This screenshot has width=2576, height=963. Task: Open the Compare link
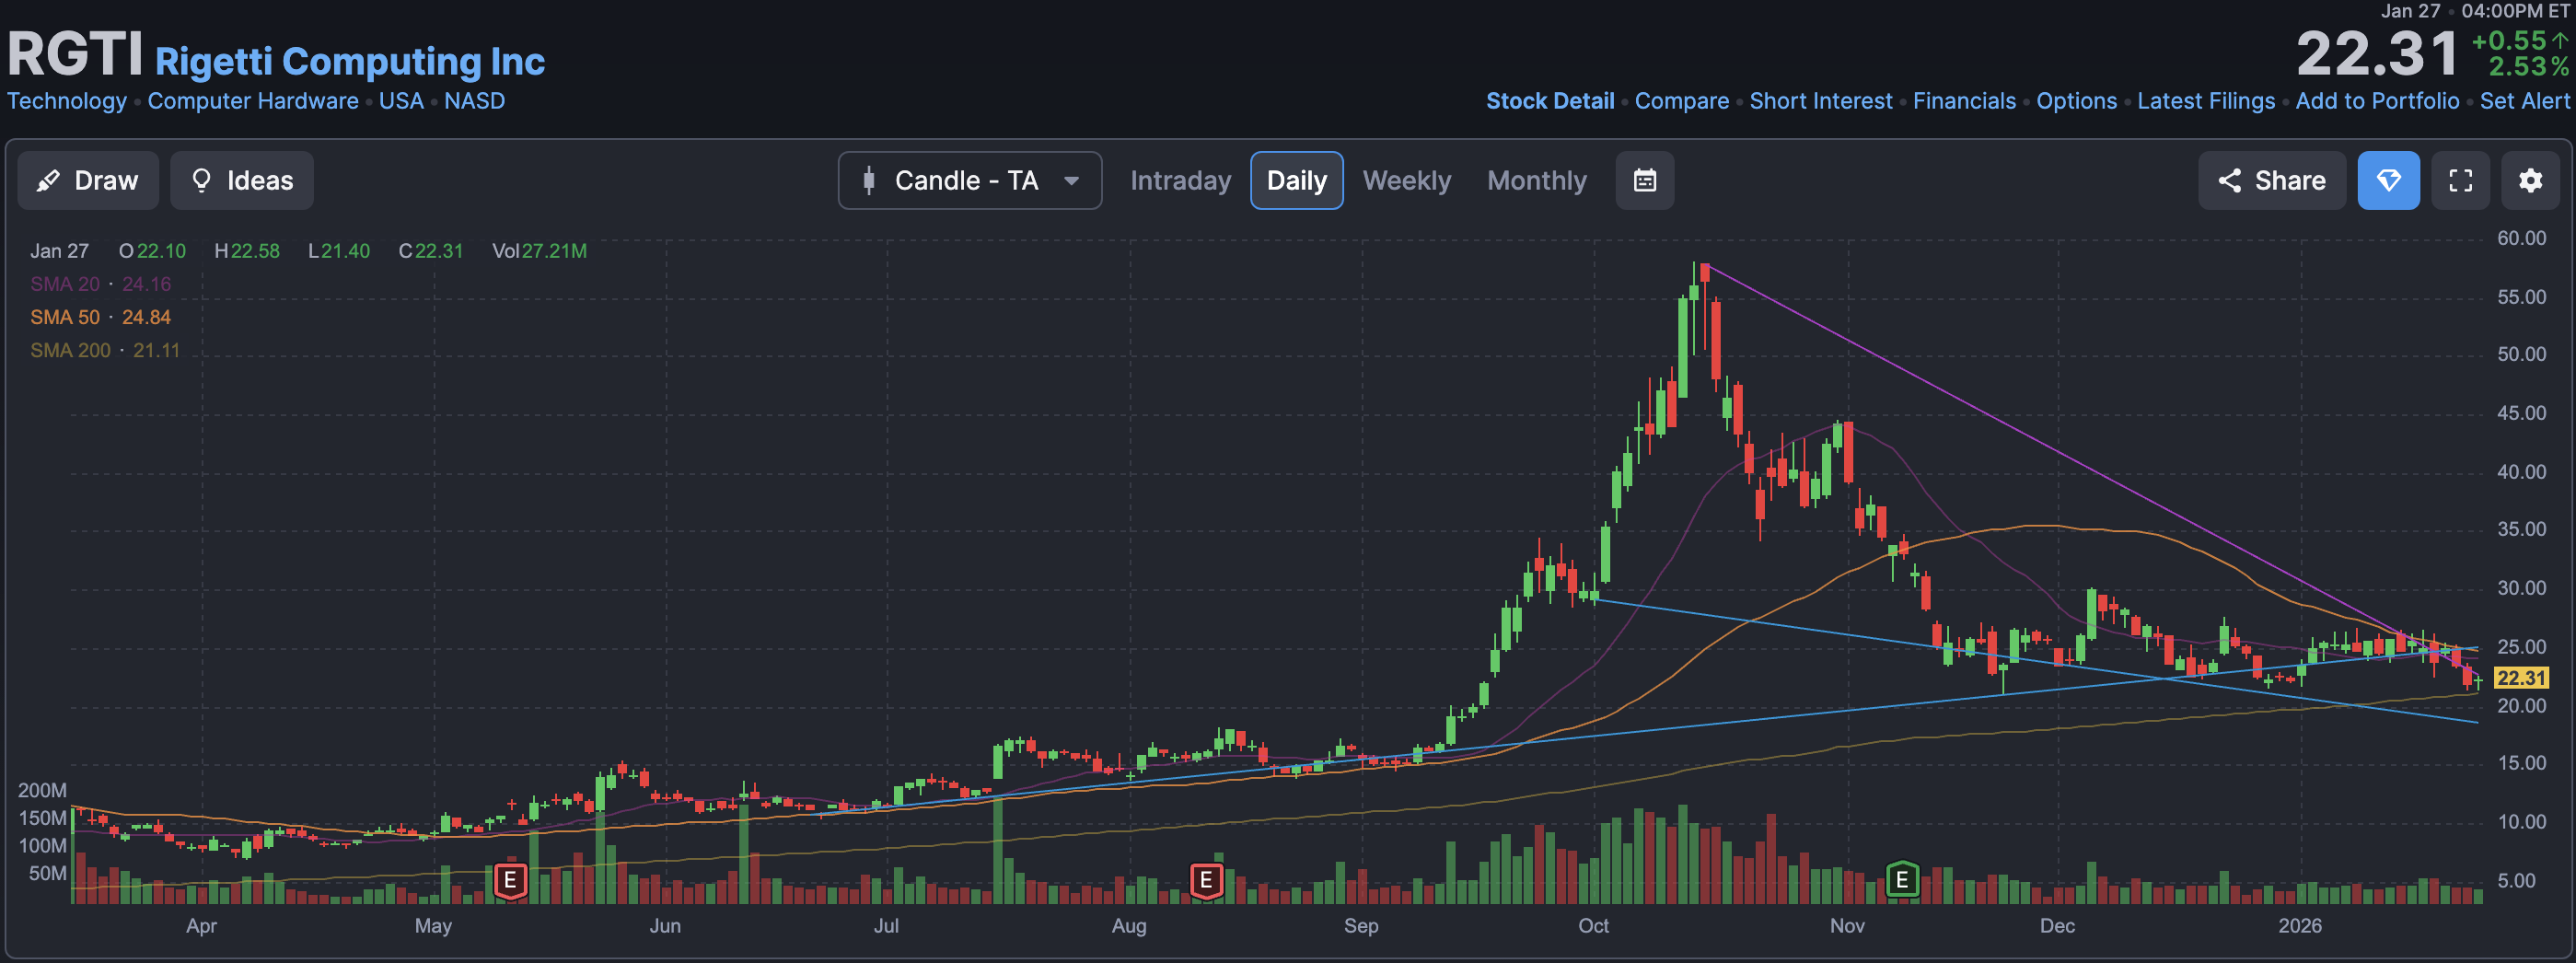[1681, 101]
